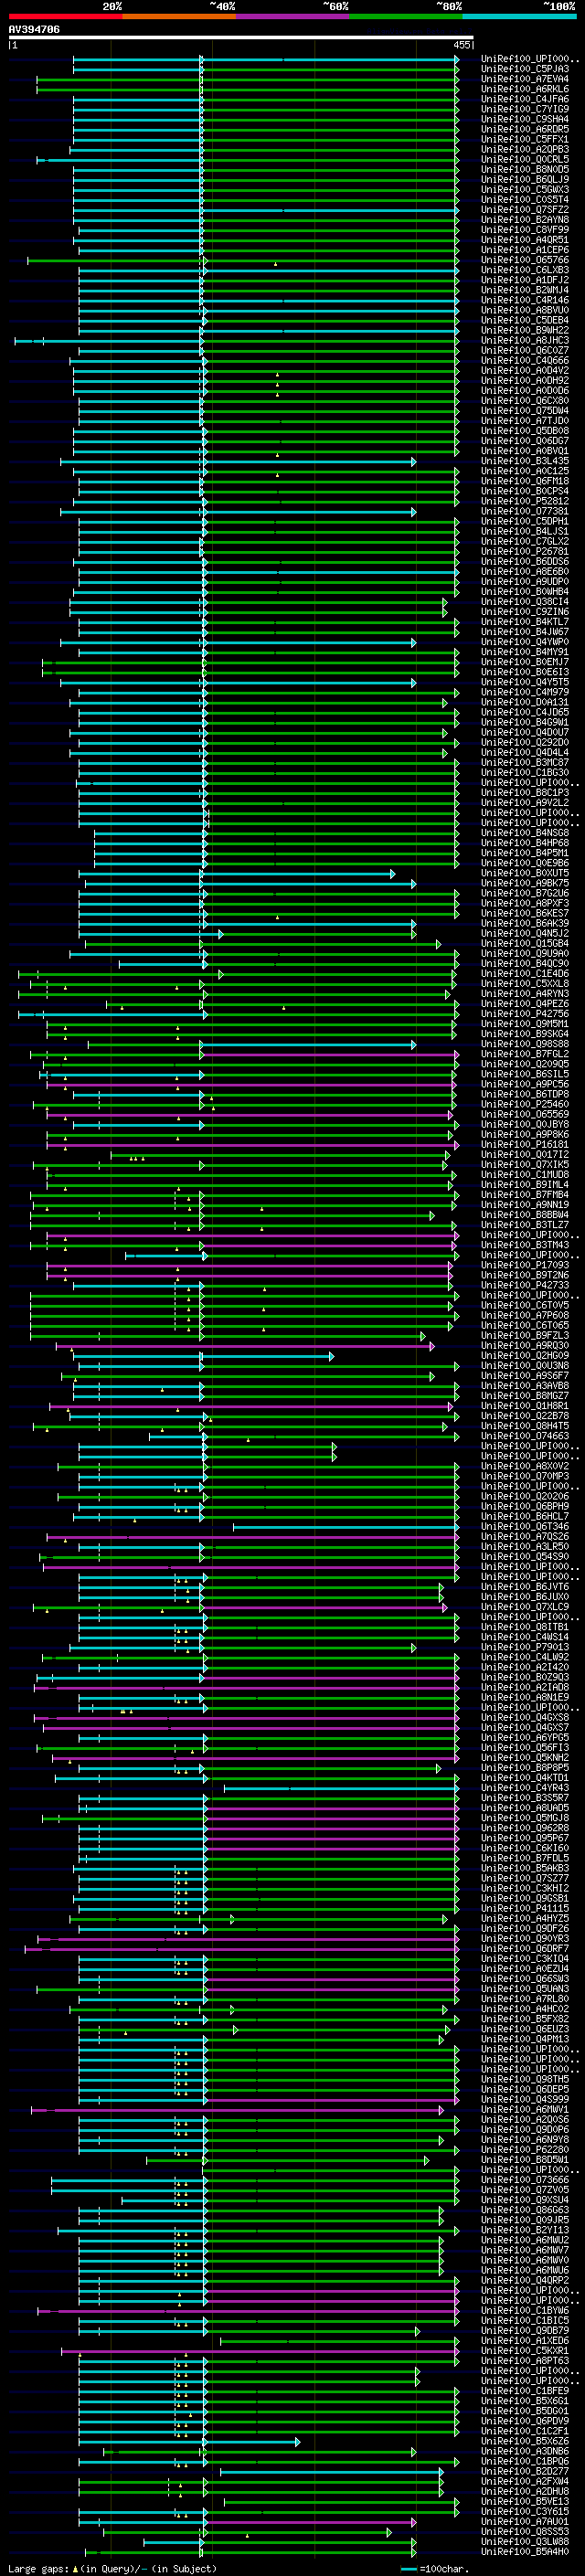This screenshot has width=585, height=2576.
Task: Open the UniRef100_A6RKL6 entry
Action: pyautogui.click(x=525, y=89)
